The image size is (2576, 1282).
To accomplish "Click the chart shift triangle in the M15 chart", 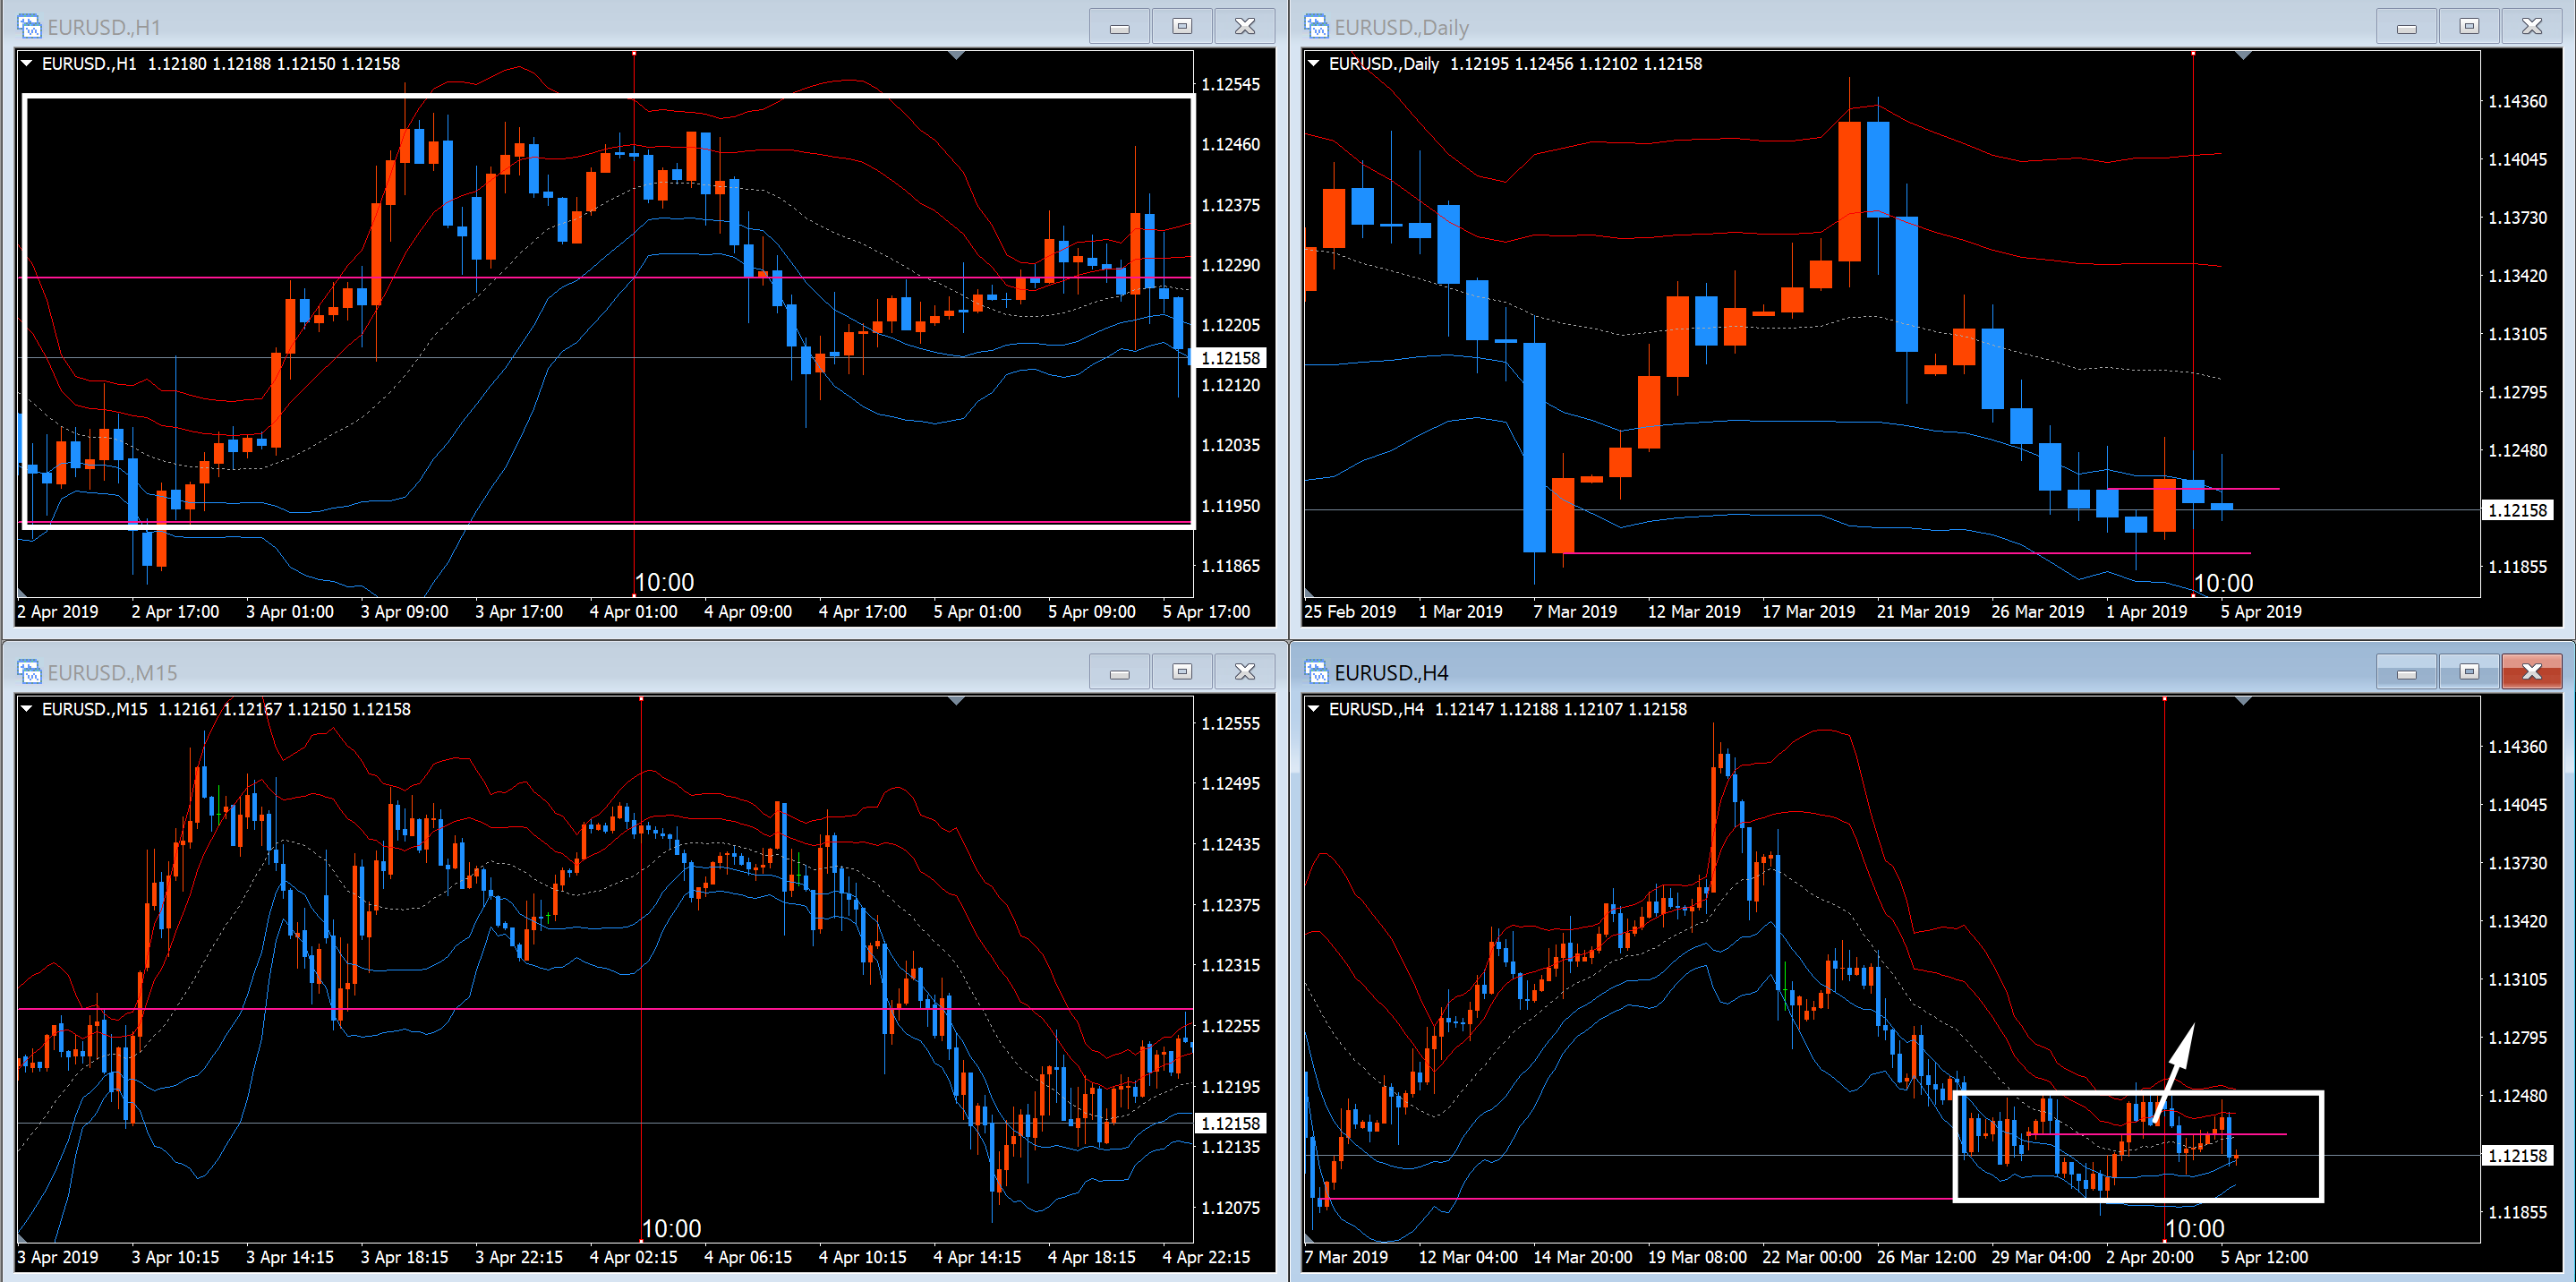I will [956, 701].
